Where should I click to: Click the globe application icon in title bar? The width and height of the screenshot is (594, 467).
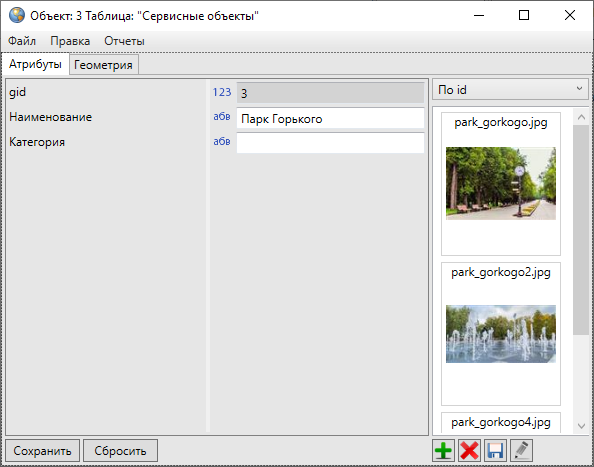point(17,16)
